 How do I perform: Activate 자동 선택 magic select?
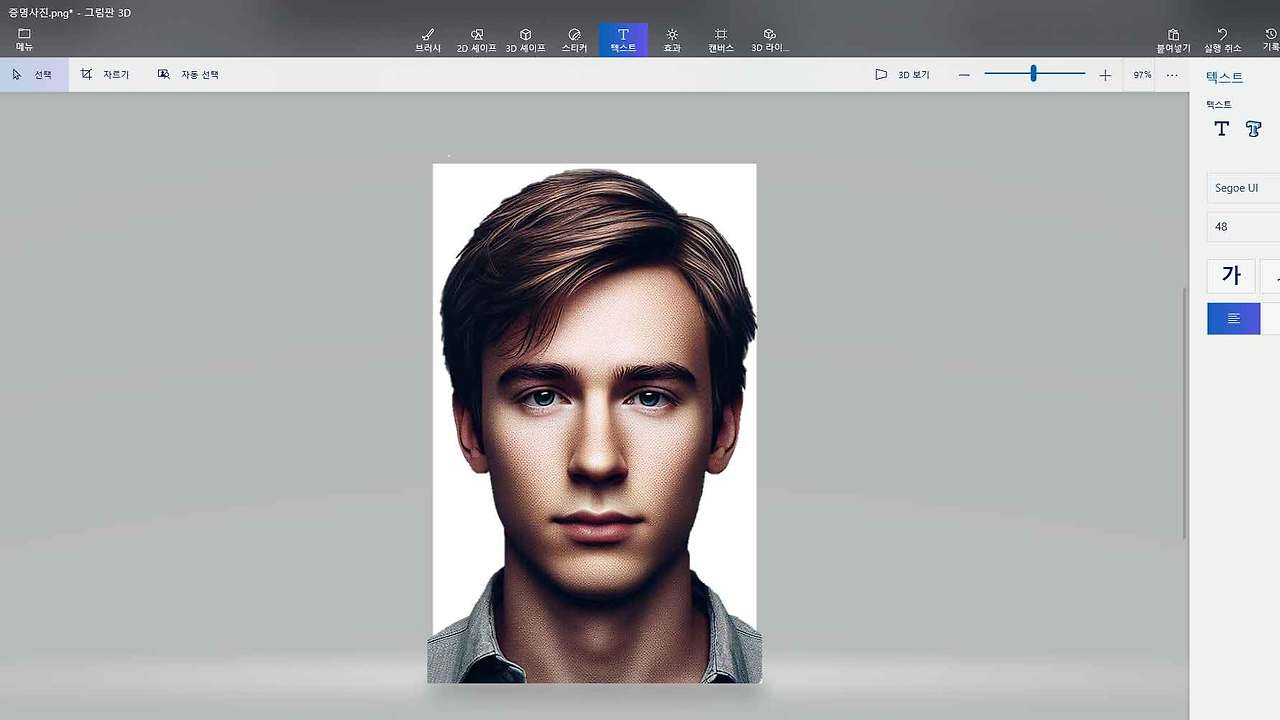(188, 75)
